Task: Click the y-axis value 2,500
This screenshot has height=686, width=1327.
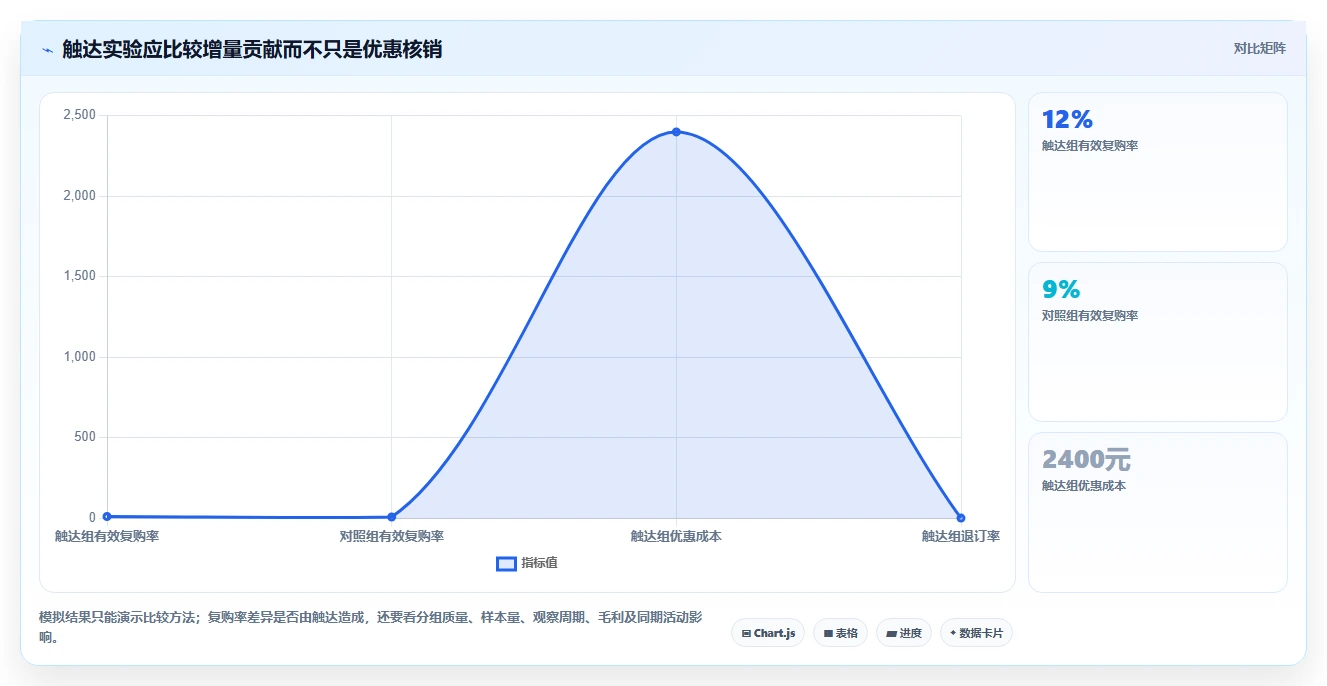Action: (79, 115)
